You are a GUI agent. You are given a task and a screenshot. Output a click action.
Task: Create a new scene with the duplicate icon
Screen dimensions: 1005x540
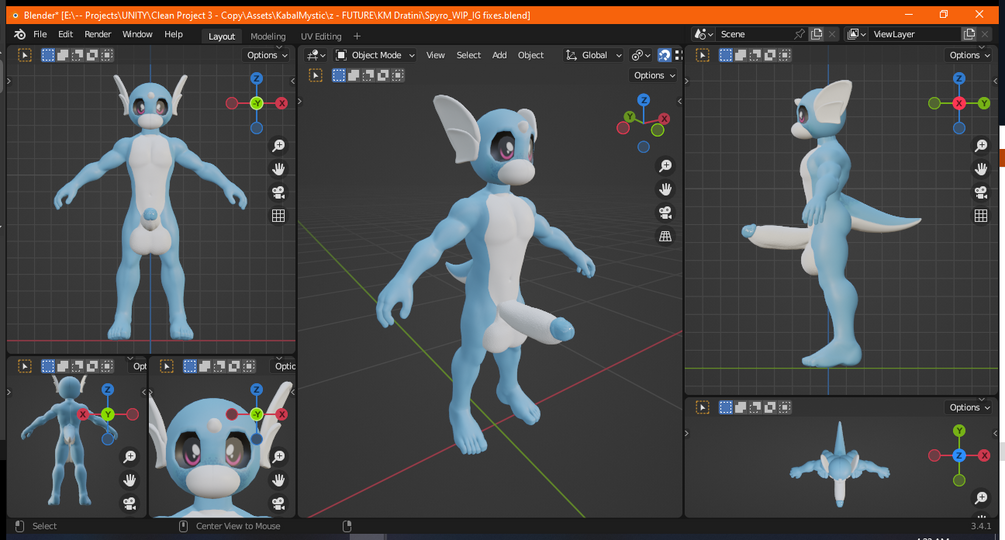coord(816,35)
